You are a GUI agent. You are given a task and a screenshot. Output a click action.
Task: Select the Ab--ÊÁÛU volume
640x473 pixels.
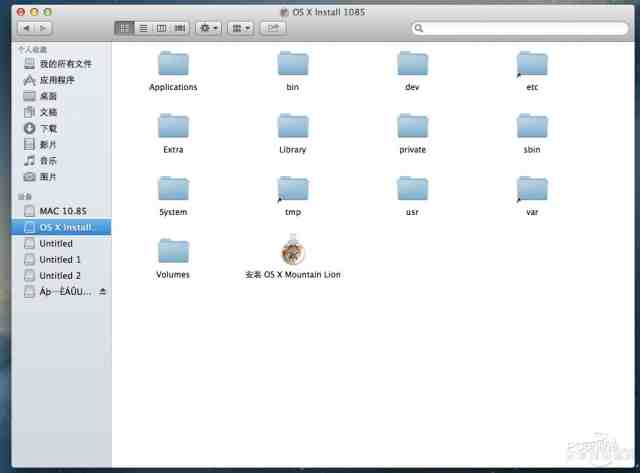coord(61,292)
